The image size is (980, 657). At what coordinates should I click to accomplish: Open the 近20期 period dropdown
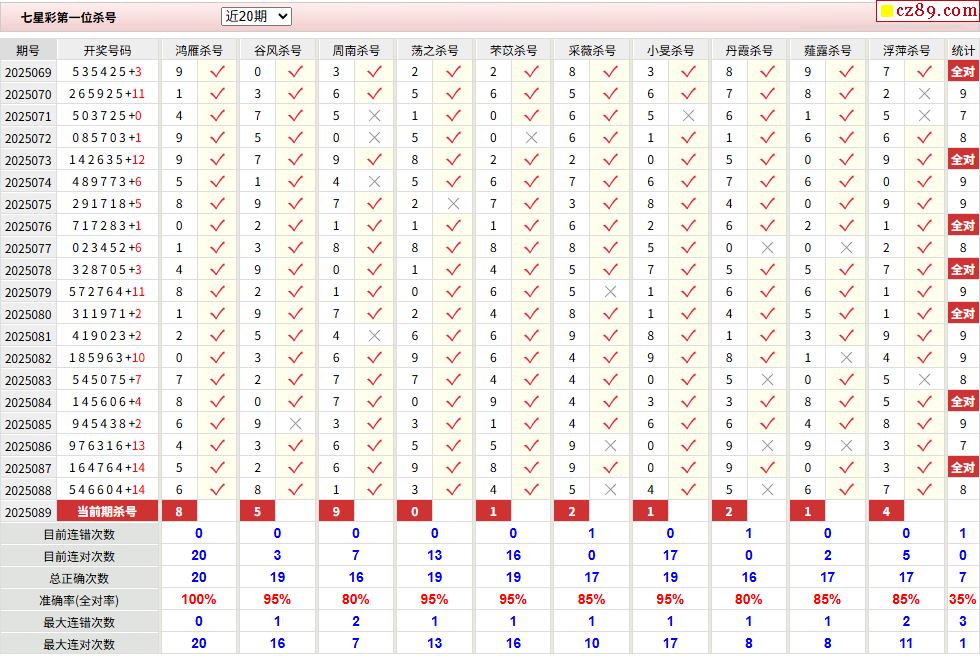(x=256, y=16)
